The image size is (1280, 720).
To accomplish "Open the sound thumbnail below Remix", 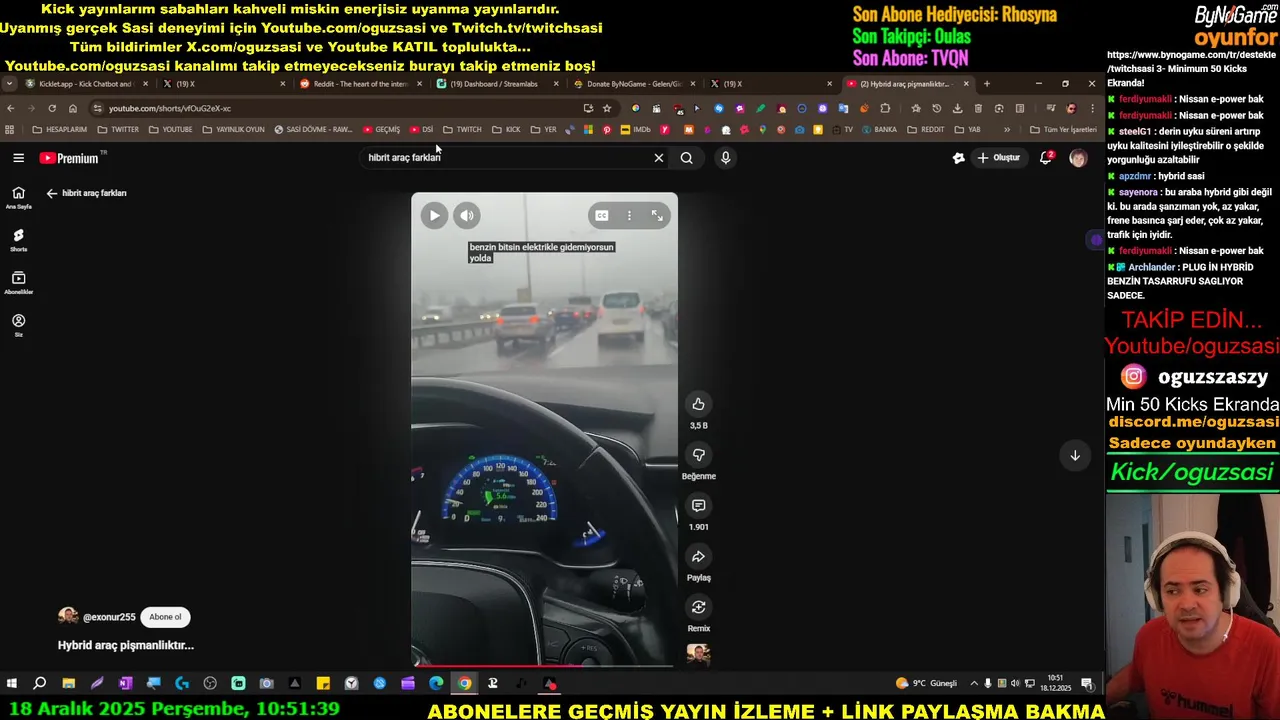I will click(698, 654).
